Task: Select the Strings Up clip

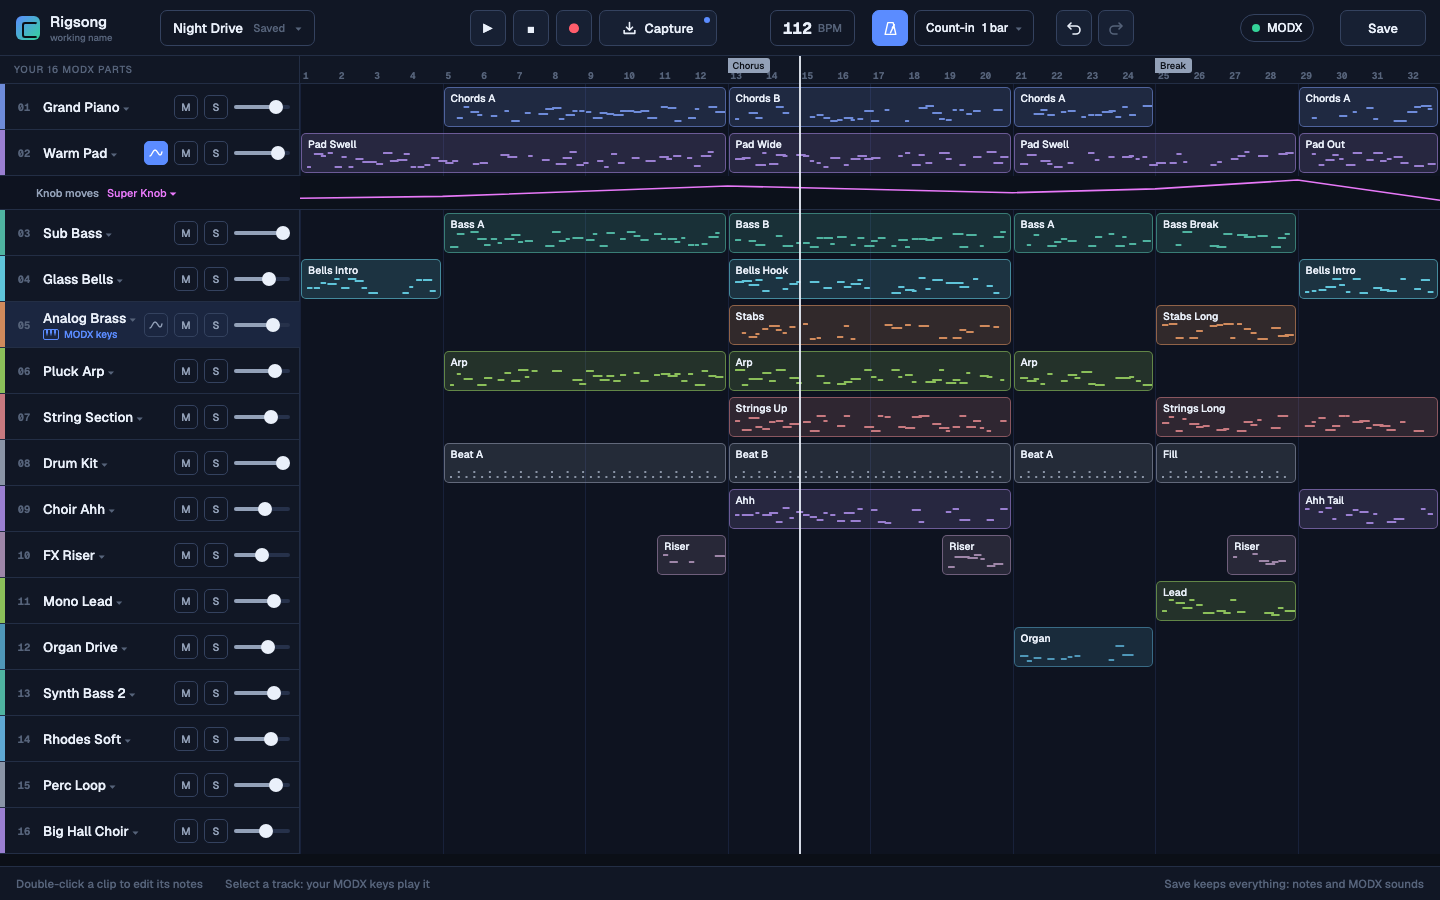Action: [x=870, y=417]
